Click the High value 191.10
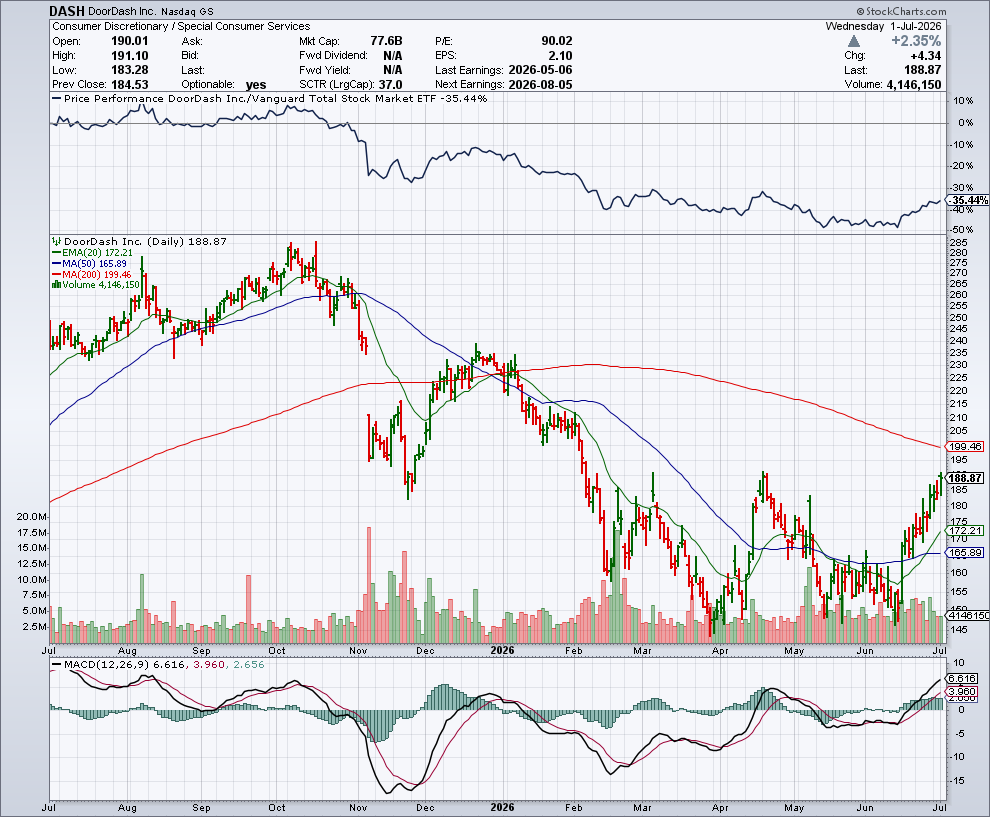 129,56
